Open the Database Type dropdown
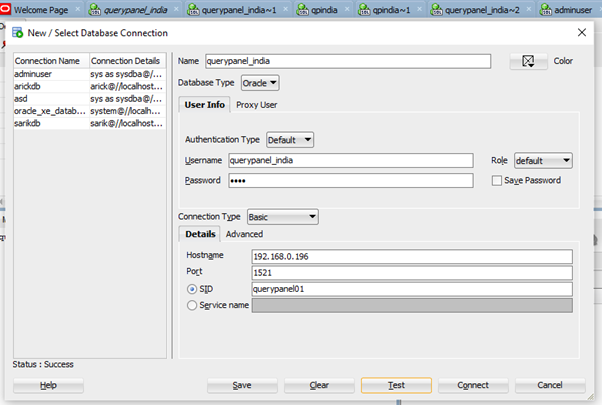The height and width of the screenshot is (405, 602). click(x=260, y=83)
